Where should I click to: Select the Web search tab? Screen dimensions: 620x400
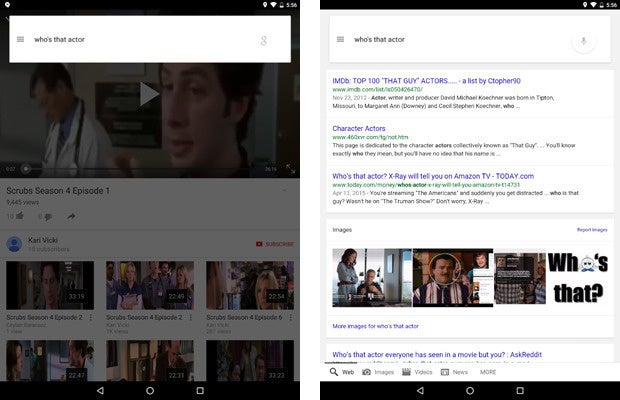click(x=342, y=372)
